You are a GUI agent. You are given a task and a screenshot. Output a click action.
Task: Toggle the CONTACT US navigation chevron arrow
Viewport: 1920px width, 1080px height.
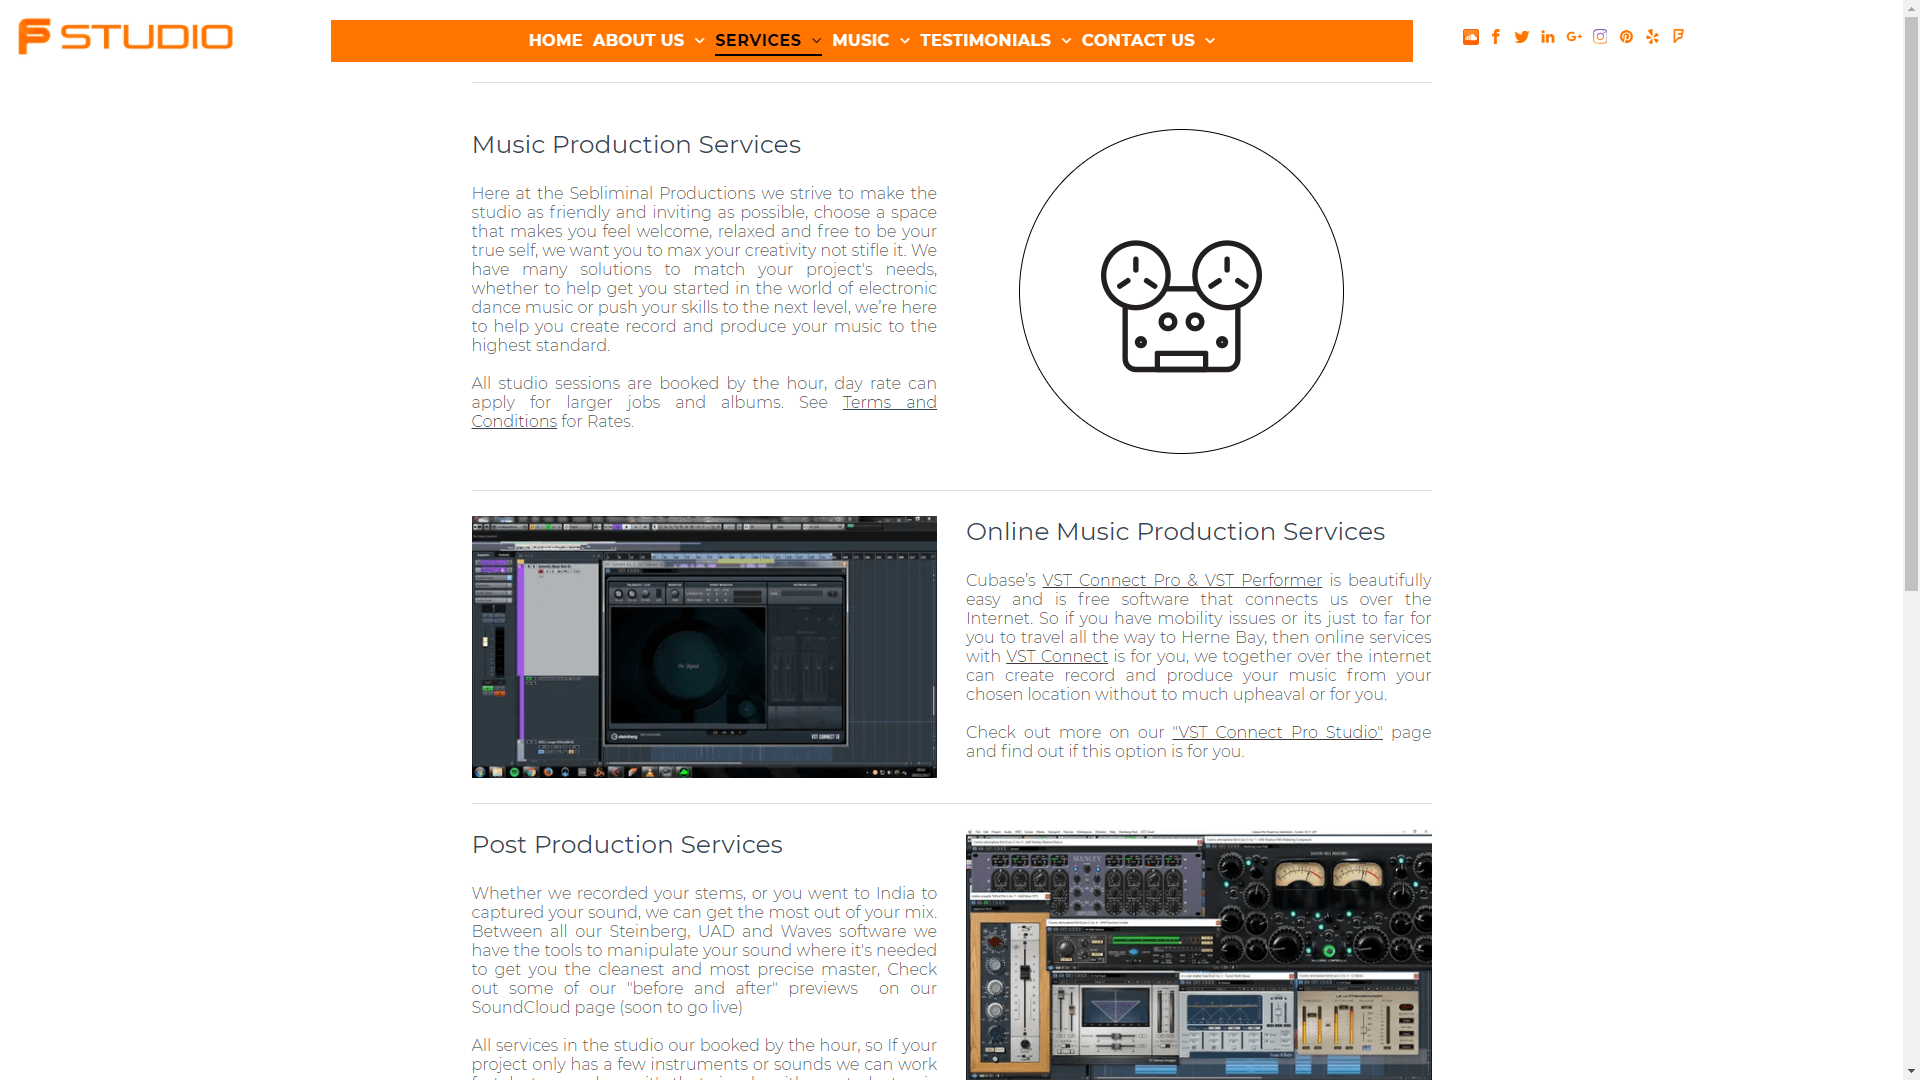click(x=1211, y=41)
